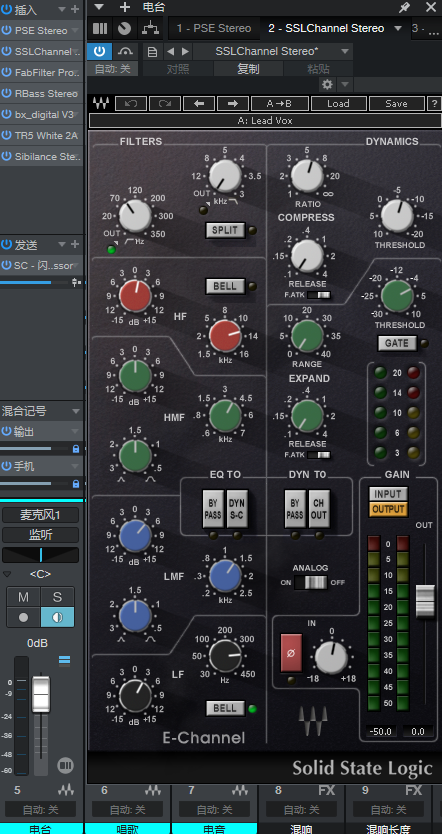Toggle the CH OUT button
442x834 pixels.
click(319, 508)
